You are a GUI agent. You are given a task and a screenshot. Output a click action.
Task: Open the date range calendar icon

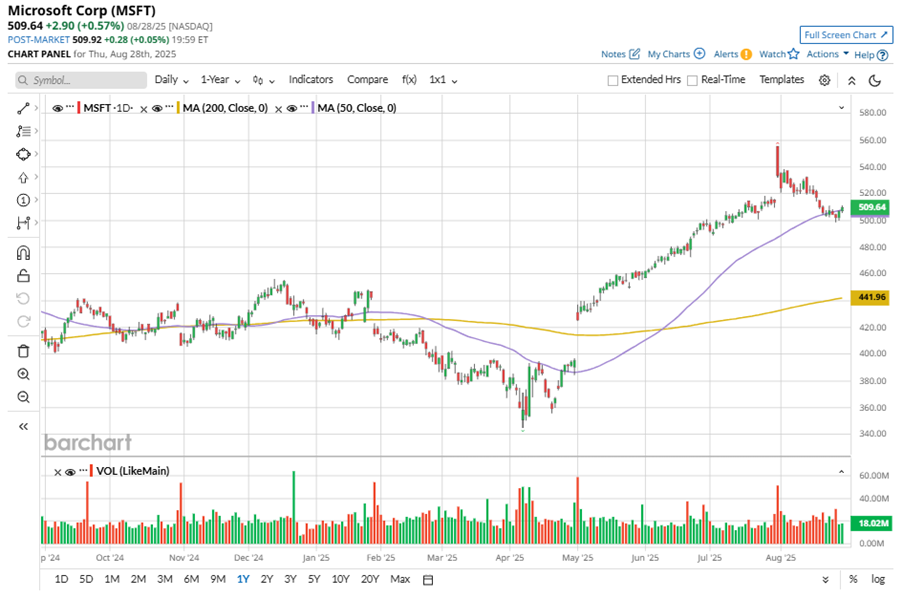click(428, 580)
